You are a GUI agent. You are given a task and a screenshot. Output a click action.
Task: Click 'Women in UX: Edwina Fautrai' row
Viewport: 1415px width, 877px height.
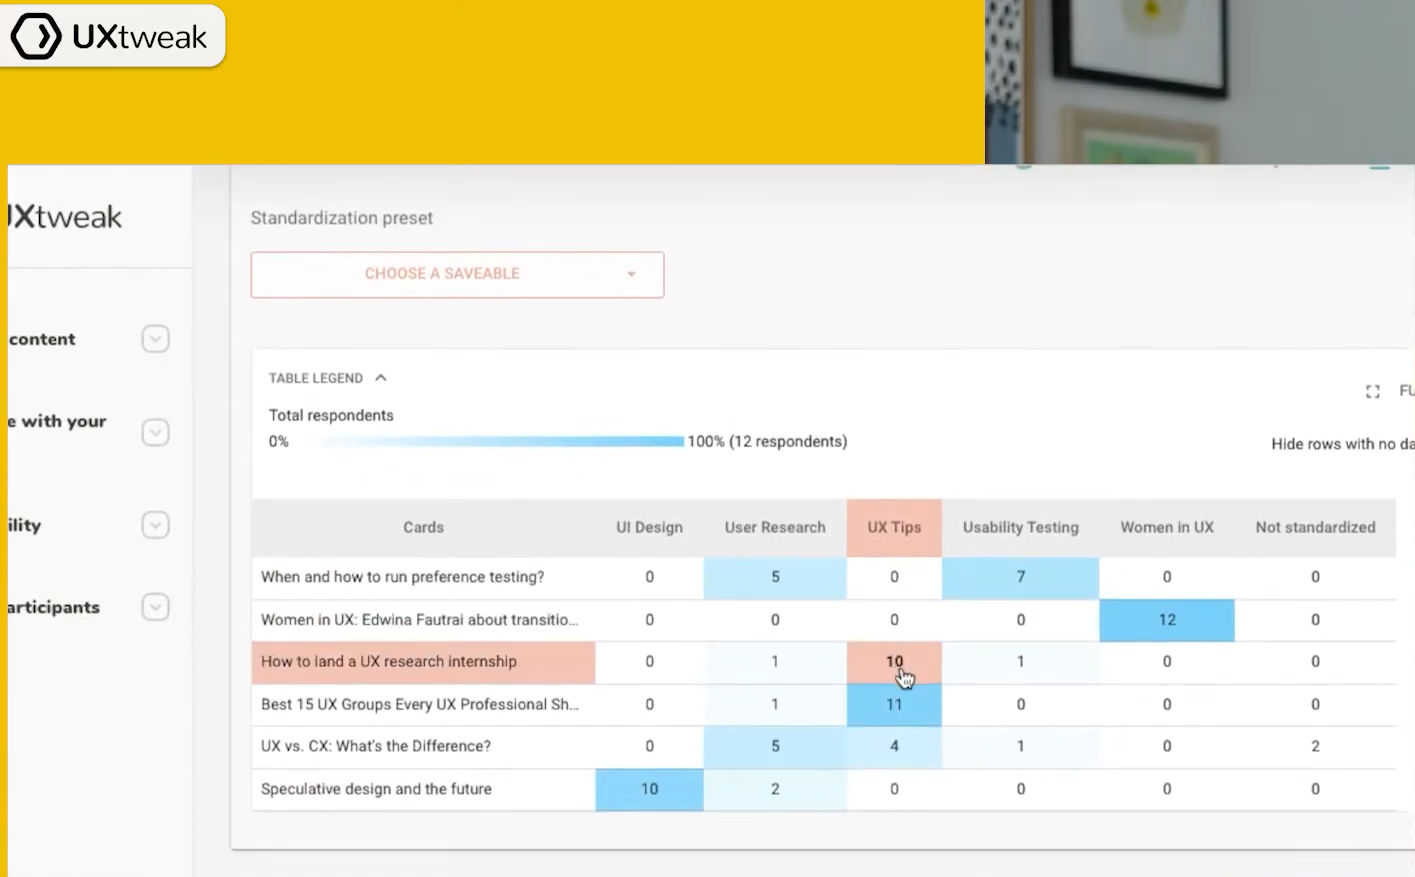pyautogui.click(x=824, y=620)
